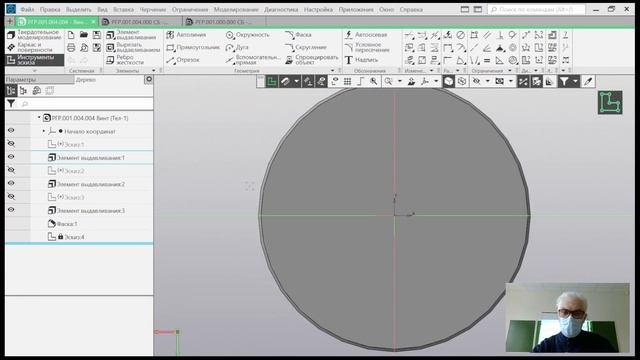The width and height of the screenshot is (640, 360).
Task: Expand the Начало координат tree node
Action: tap(44, 131)
